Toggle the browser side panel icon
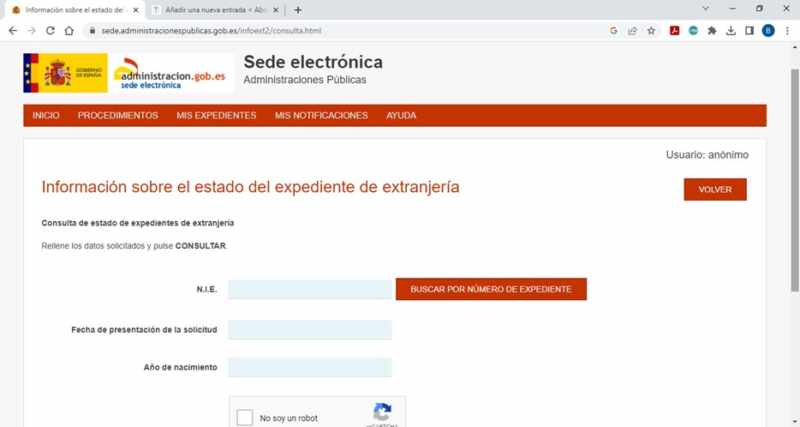Image resolution: width=800 pixels, height=427 pixels. tap(749, 31)
